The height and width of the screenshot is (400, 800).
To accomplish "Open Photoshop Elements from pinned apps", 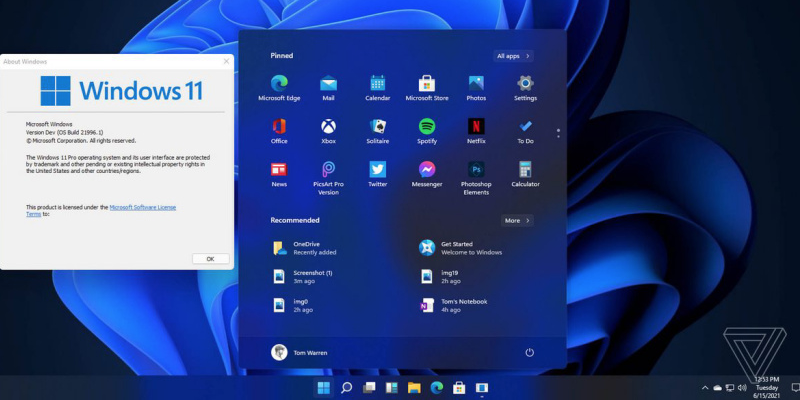I will [476, 170].
